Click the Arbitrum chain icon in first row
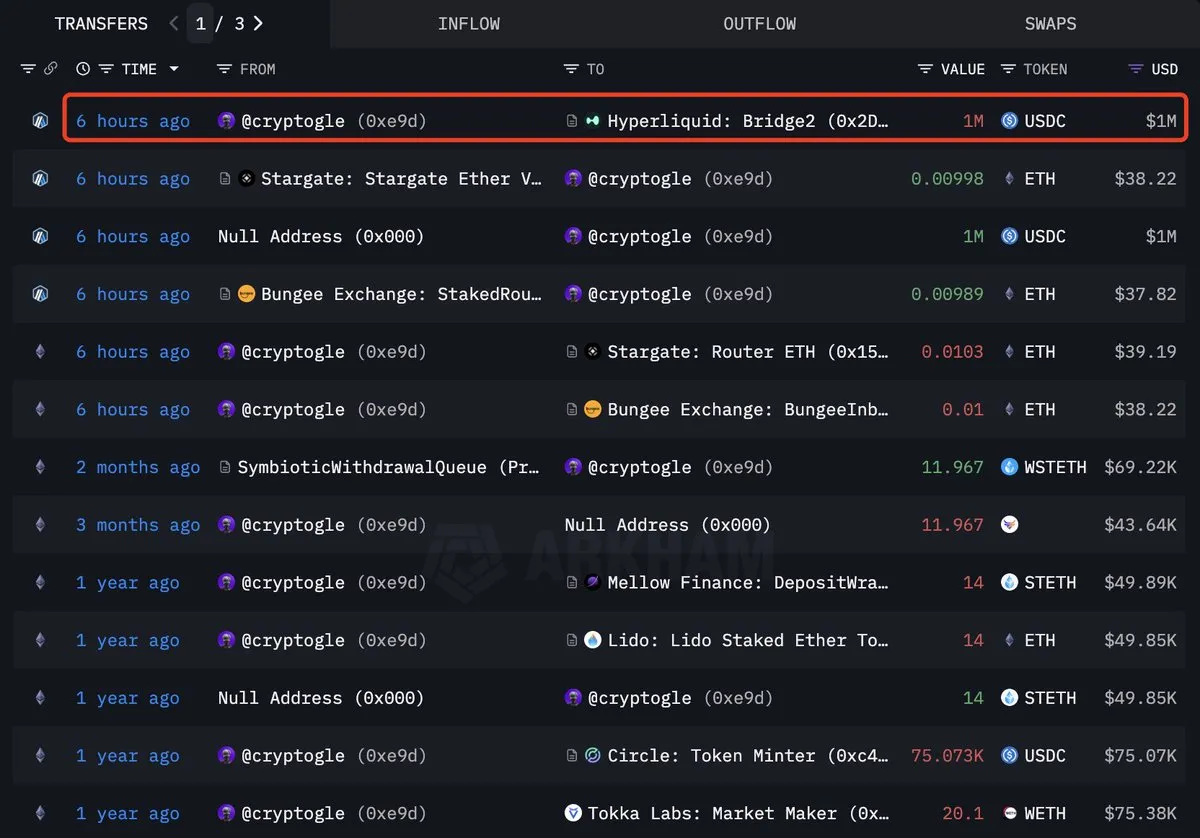Viewport: 1200px width, 838px height. (x=40, y=121)
